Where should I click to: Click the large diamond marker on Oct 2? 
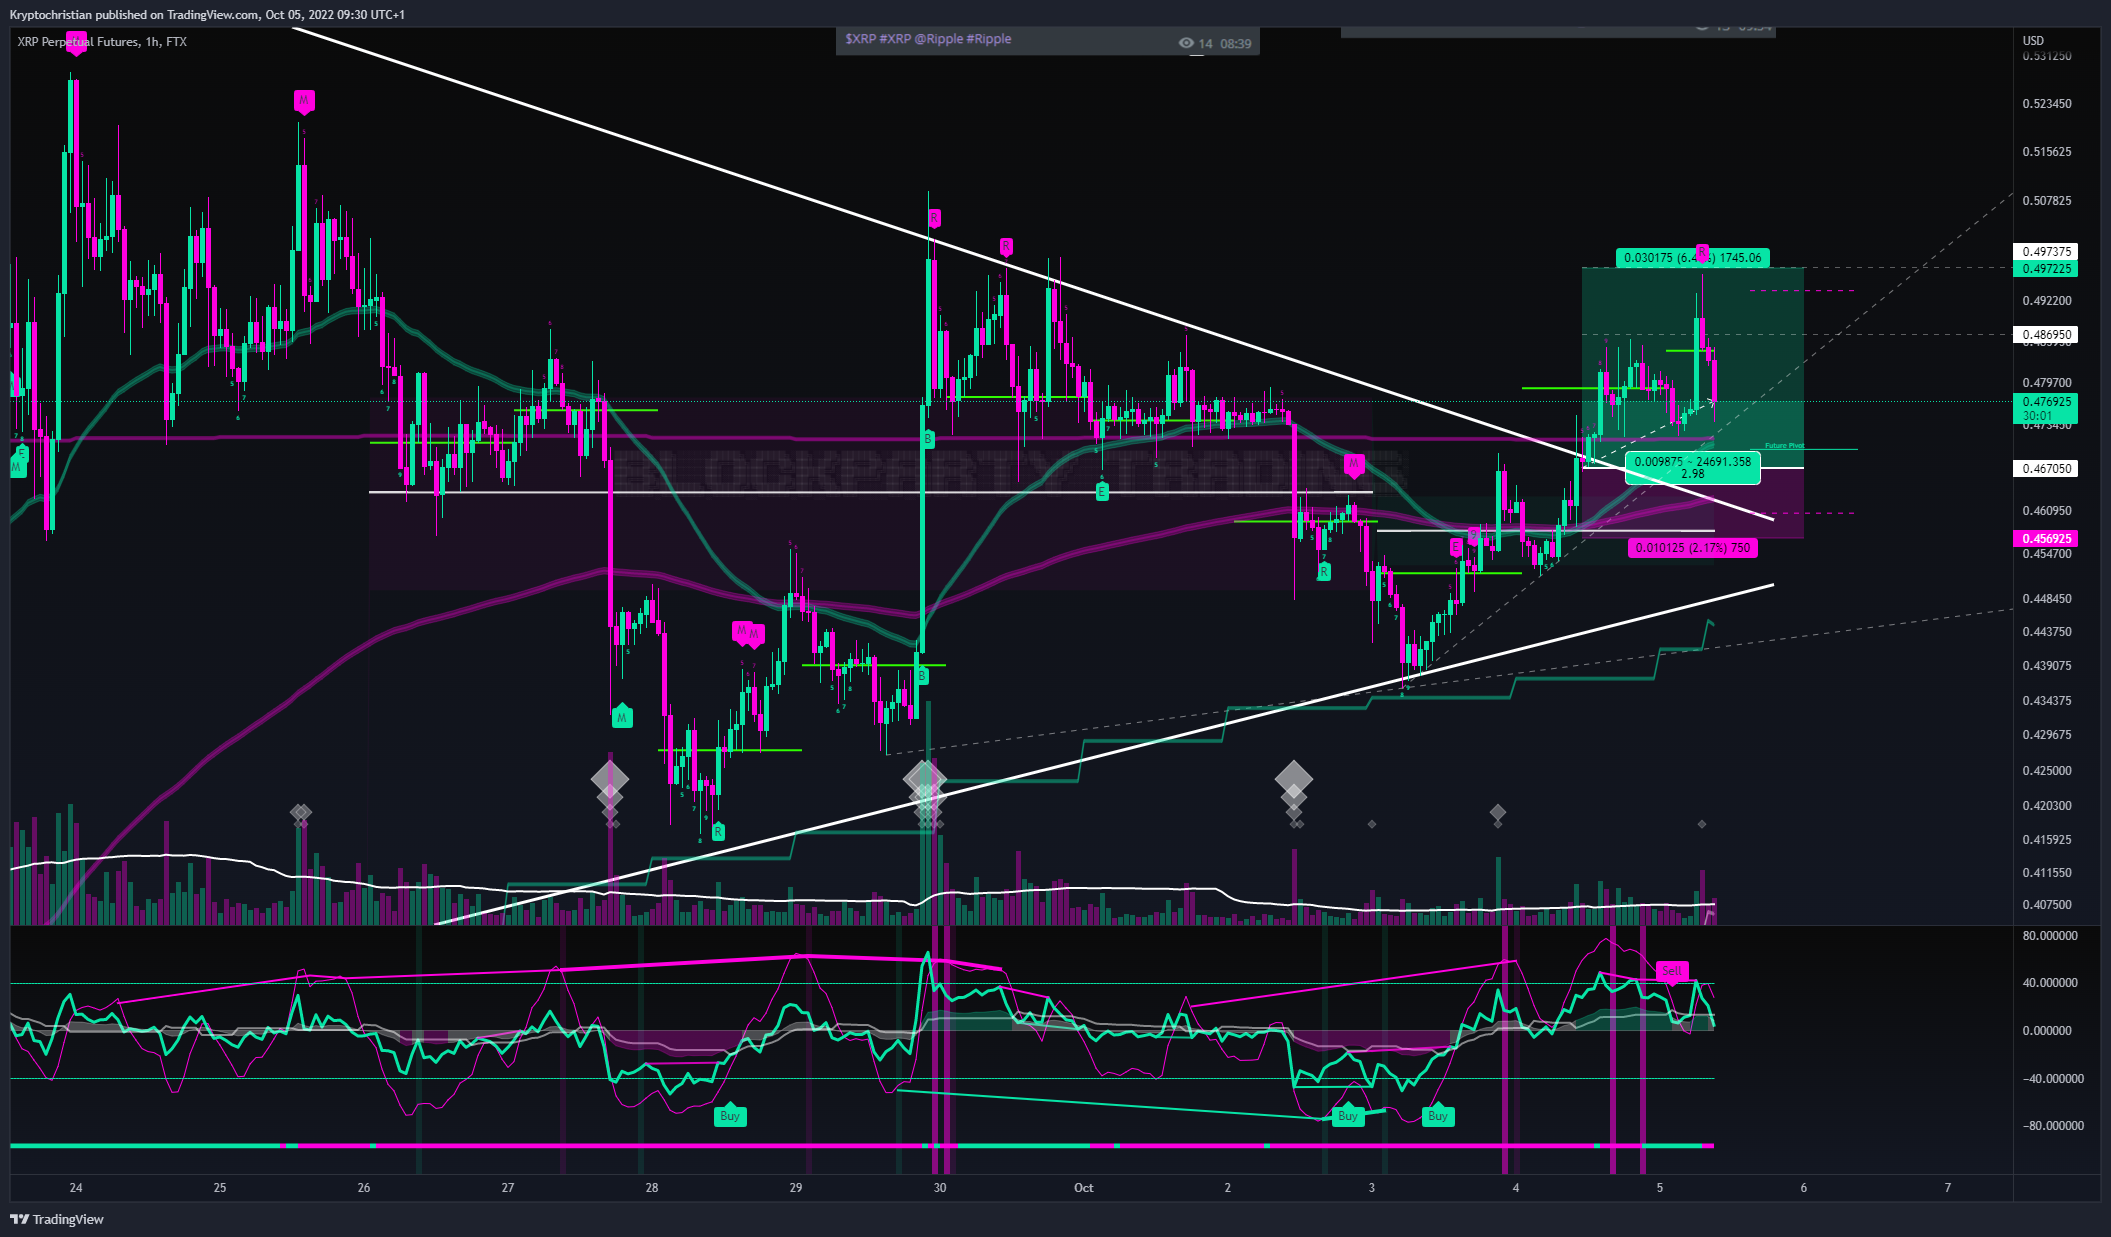(x=1294, y=778)
